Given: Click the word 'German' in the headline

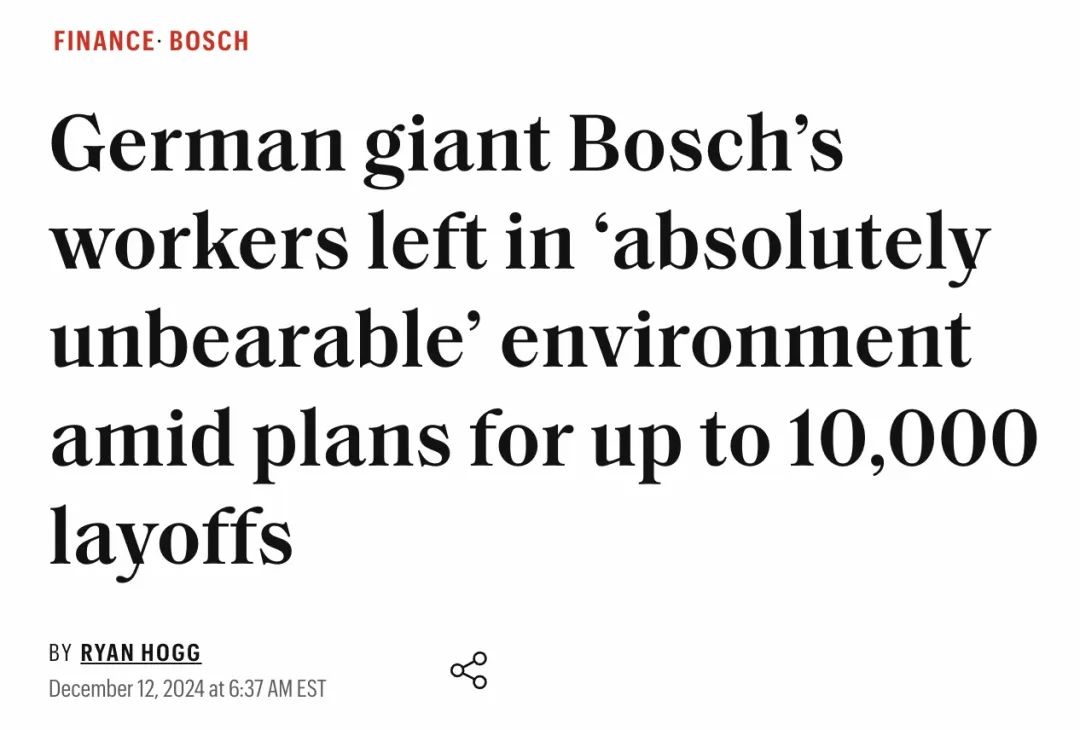Looking at the screenshot, I should tap(196, 143).
